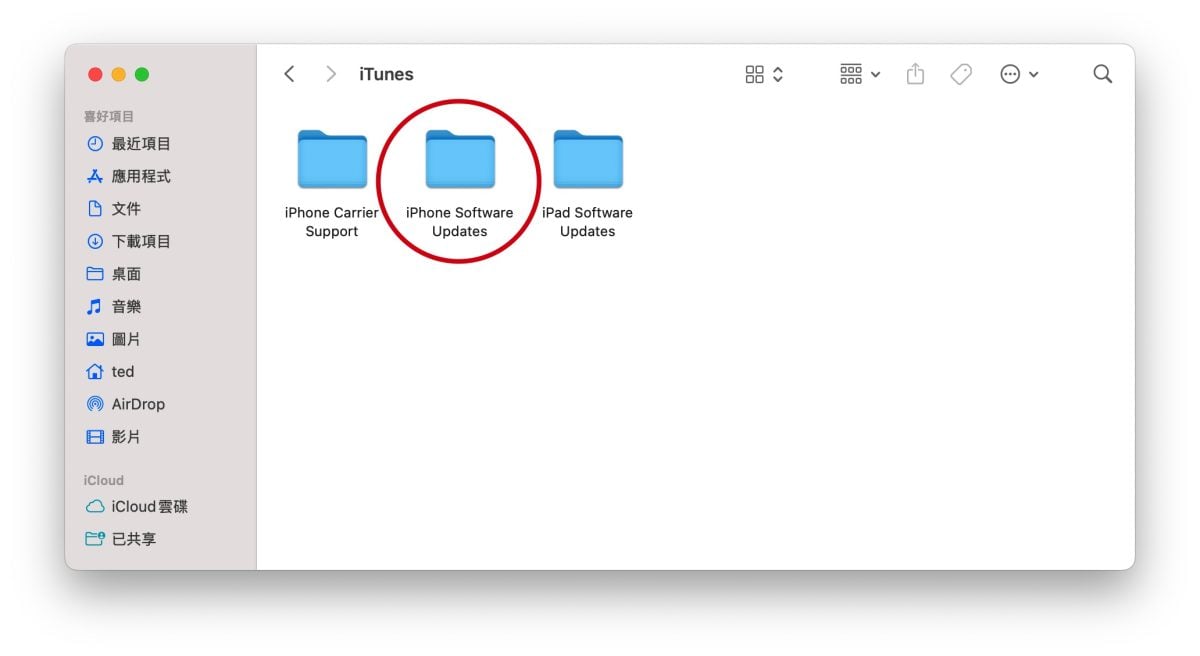The width and height of the screenshot is (1200, 656).
Task: Click the forward navigation arrow
Action: [x=331, y=74]
